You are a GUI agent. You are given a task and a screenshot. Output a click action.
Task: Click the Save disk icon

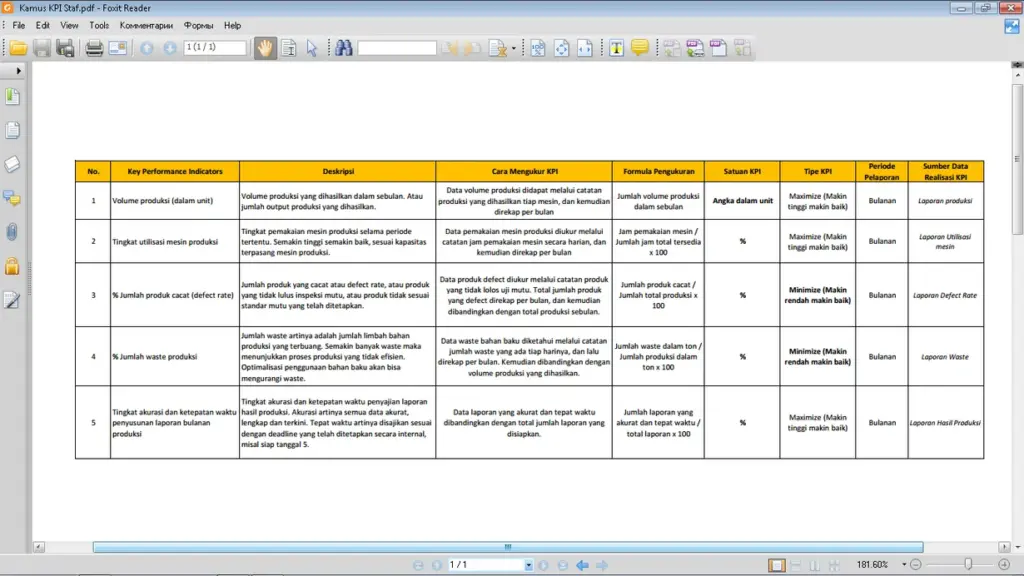click(x=42, y=48)
